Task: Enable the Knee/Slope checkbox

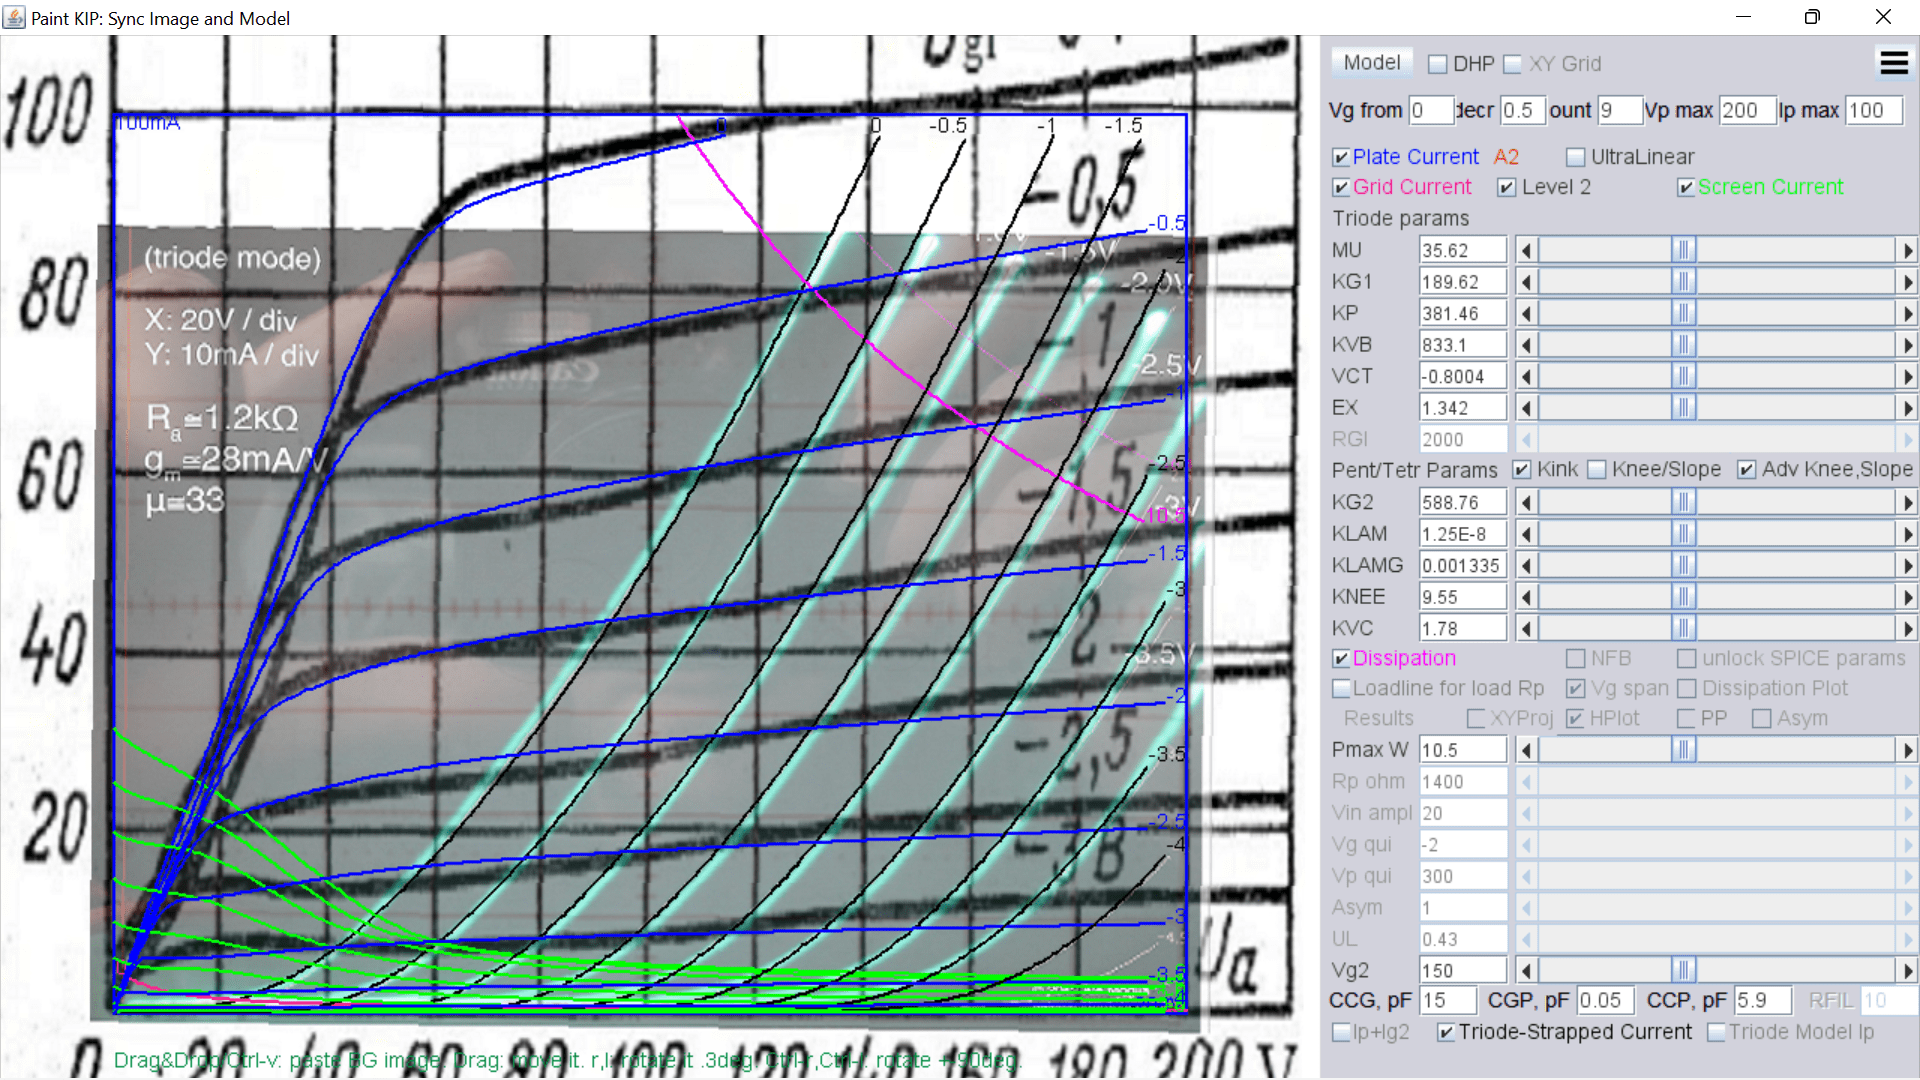Action: tap(1597, 470)
